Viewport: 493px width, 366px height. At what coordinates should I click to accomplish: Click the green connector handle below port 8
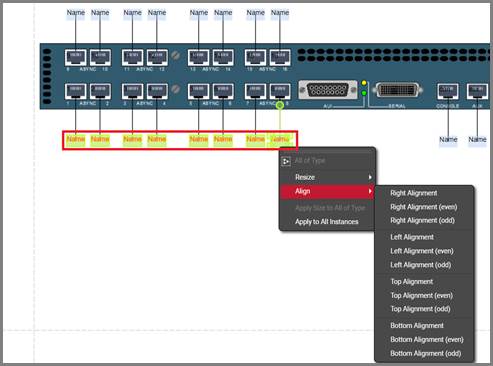click(x=280, y=105)
